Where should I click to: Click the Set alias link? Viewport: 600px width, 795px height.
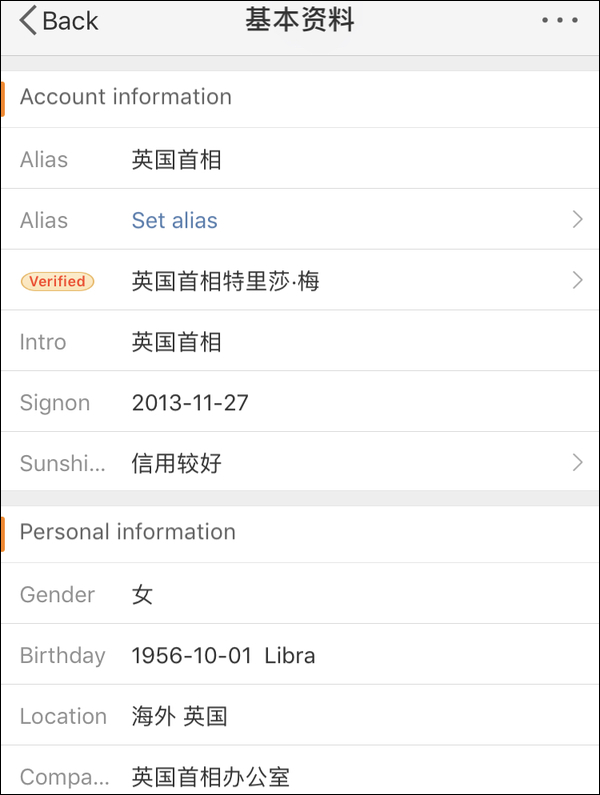[174, 220]
